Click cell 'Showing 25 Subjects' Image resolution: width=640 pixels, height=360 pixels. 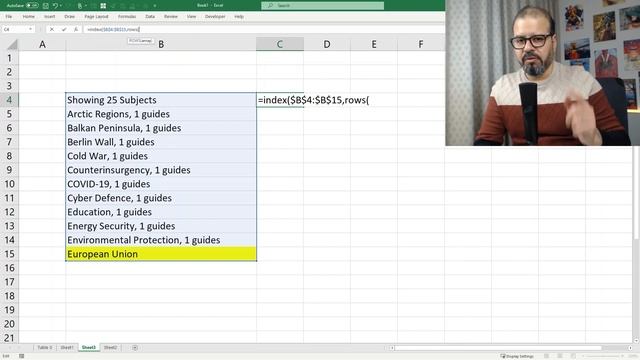(x=161, y=100)
